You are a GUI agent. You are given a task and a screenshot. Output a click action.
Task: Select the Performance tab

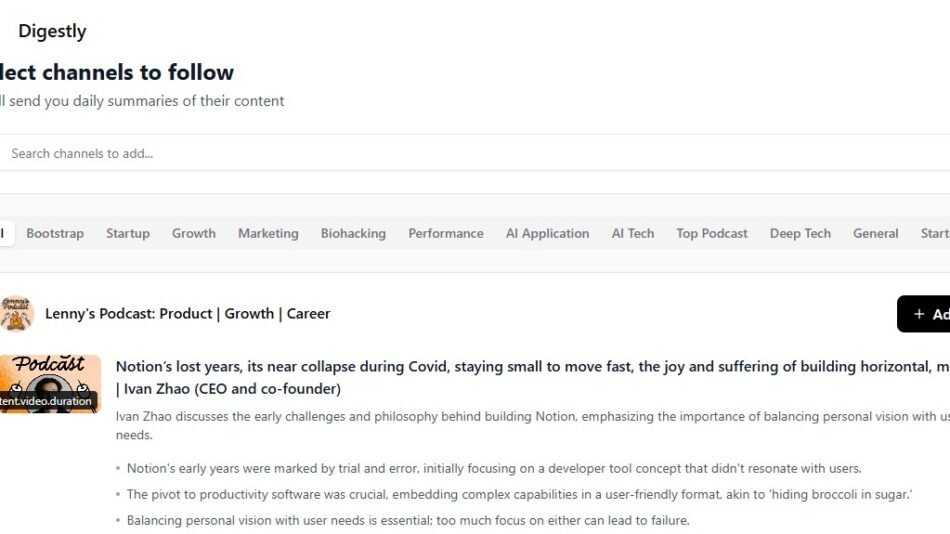(446, 233)
